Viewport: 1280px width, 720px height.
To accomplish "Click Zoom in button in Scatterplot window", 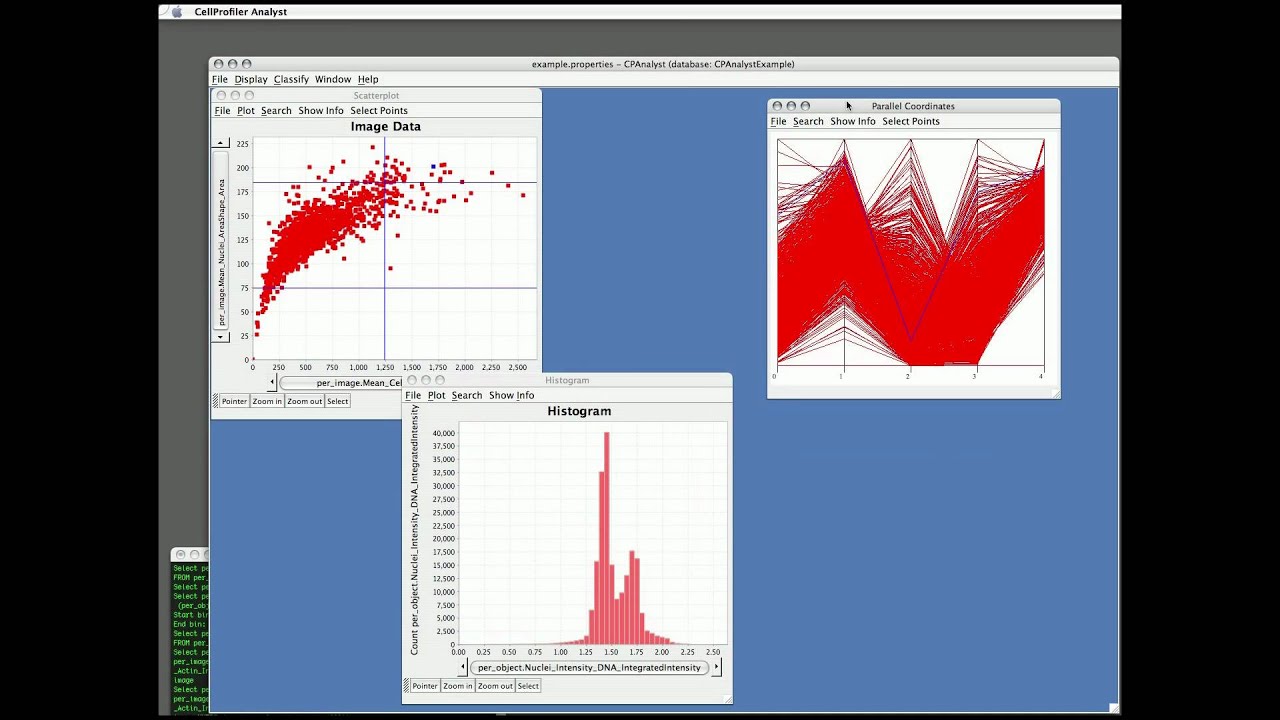I will tap(267, 401).
